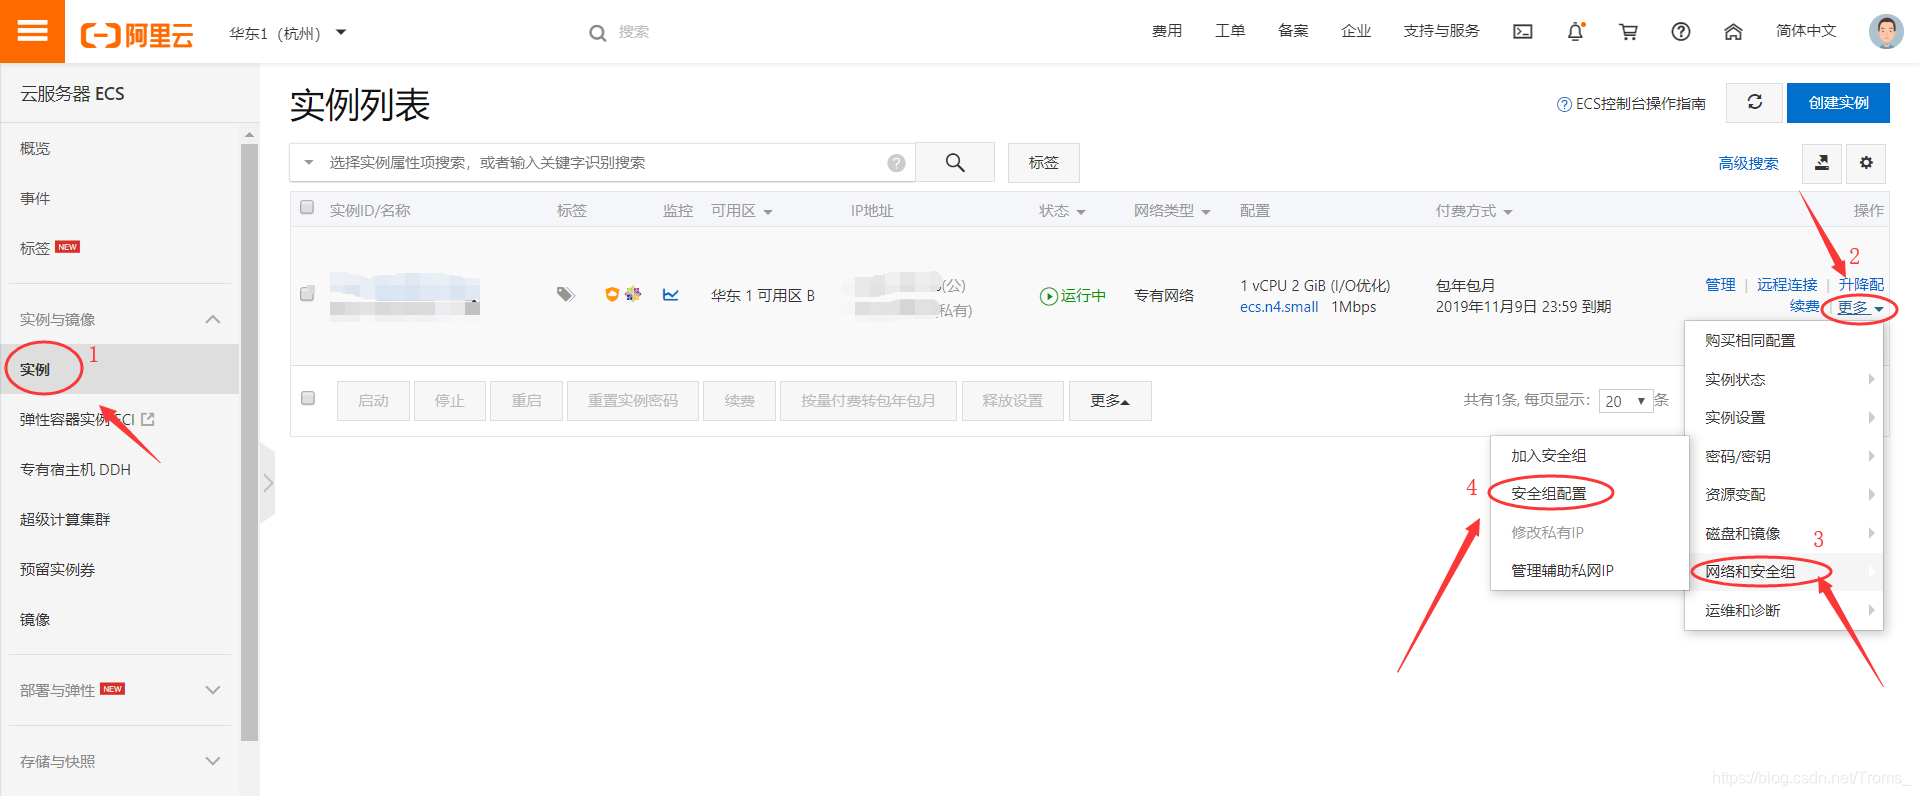Open ECS控制台操作指南 link
Screen dimensions: 1920x796
[x=1631, y=104]
